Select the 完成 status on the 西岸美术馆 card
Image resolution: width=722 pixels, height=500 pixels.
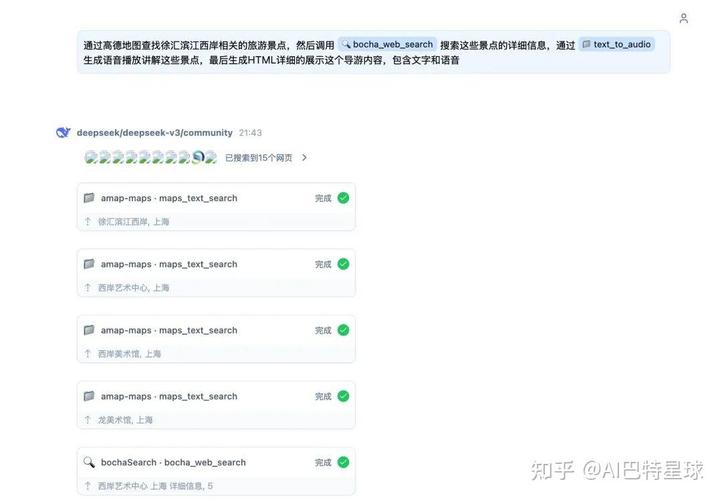[x=323, y=330]
